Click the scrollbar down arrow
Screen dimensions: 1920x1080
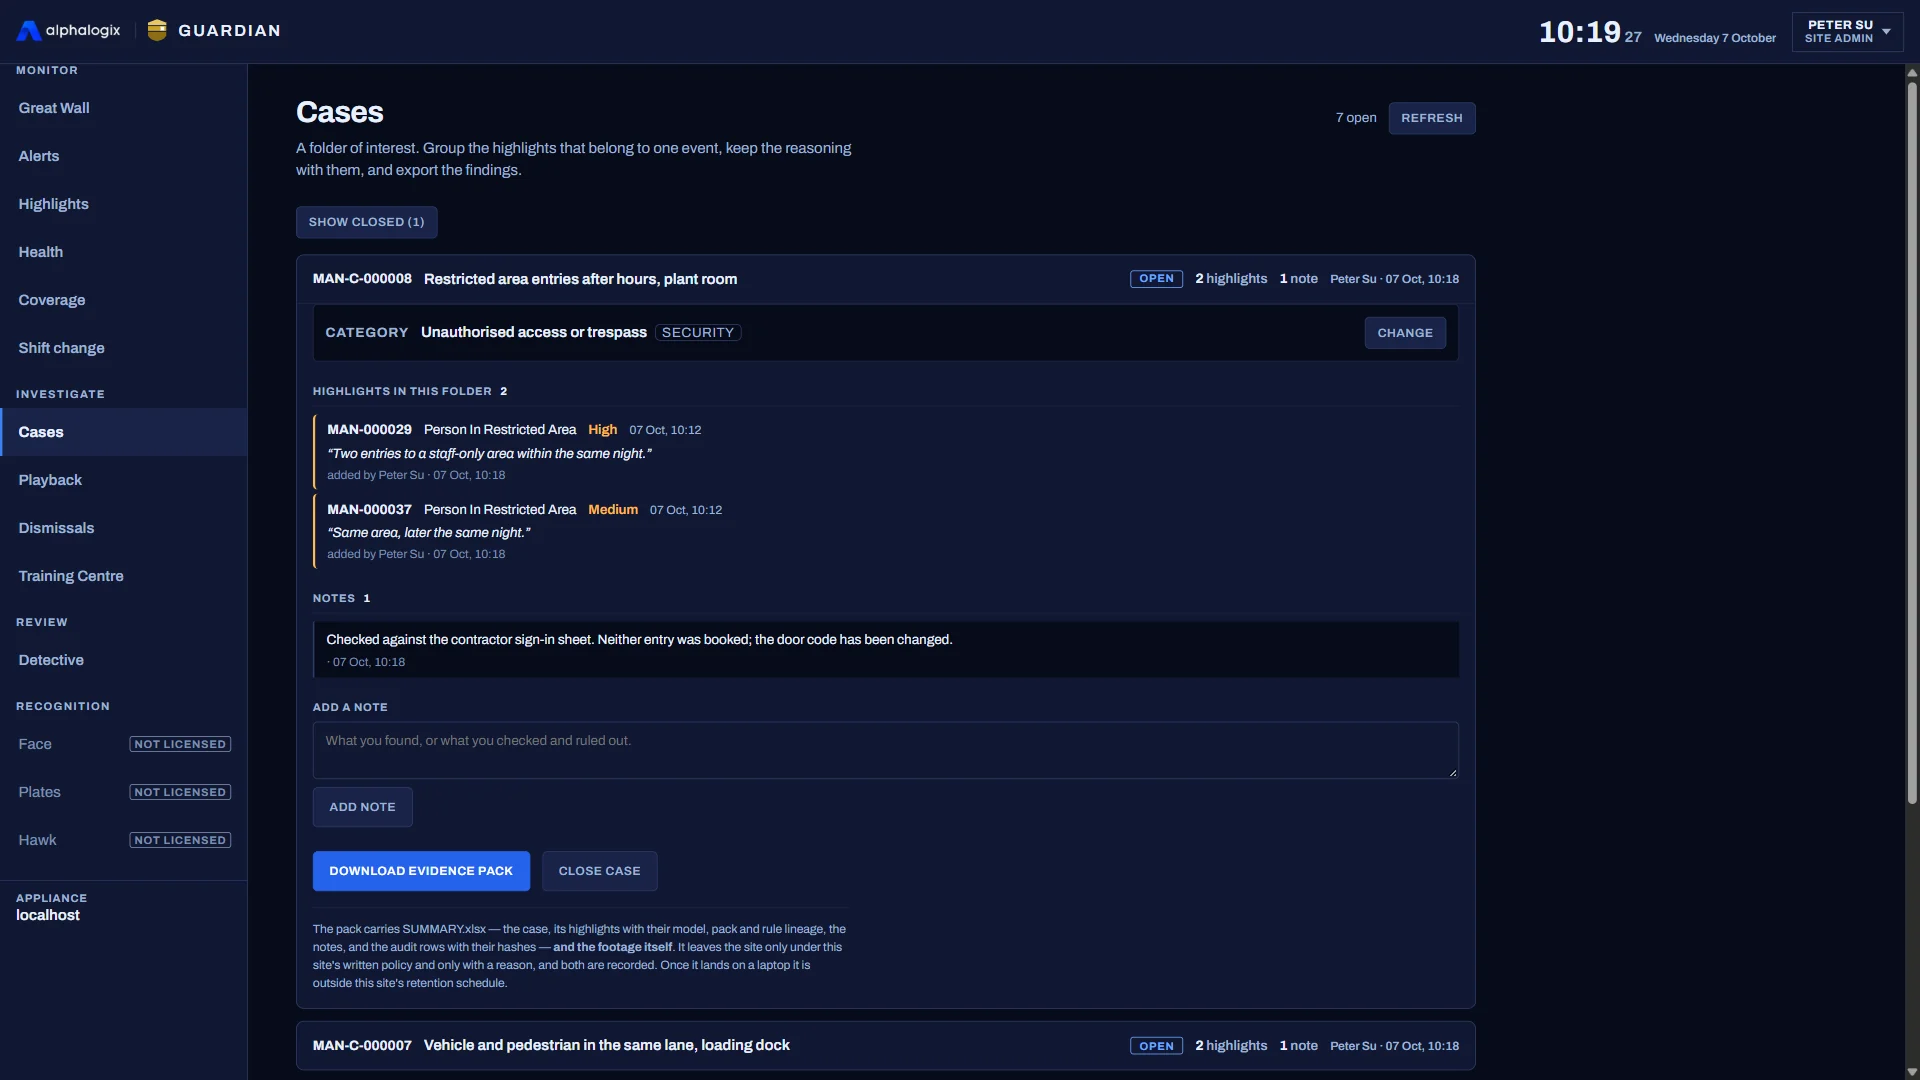coord(1912,1072)
